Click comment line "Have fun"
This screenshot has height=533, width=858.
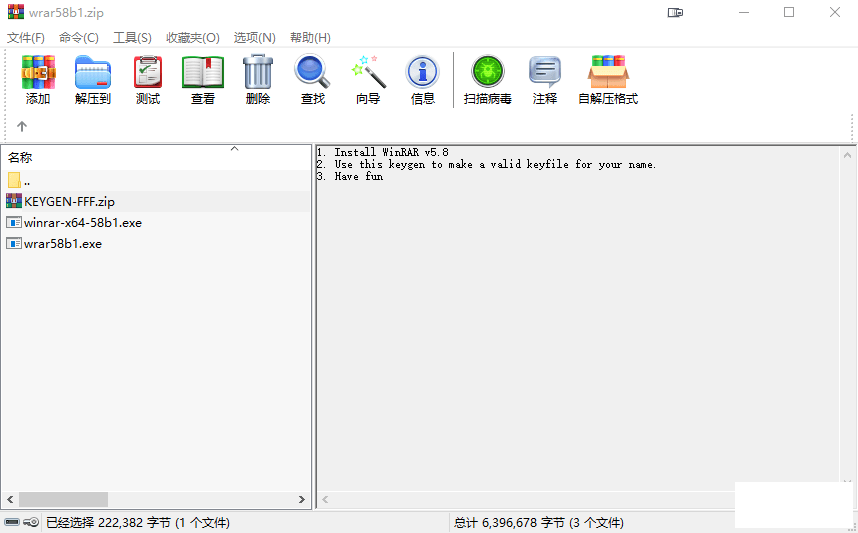pyautogui.click(x=350, y=176)
